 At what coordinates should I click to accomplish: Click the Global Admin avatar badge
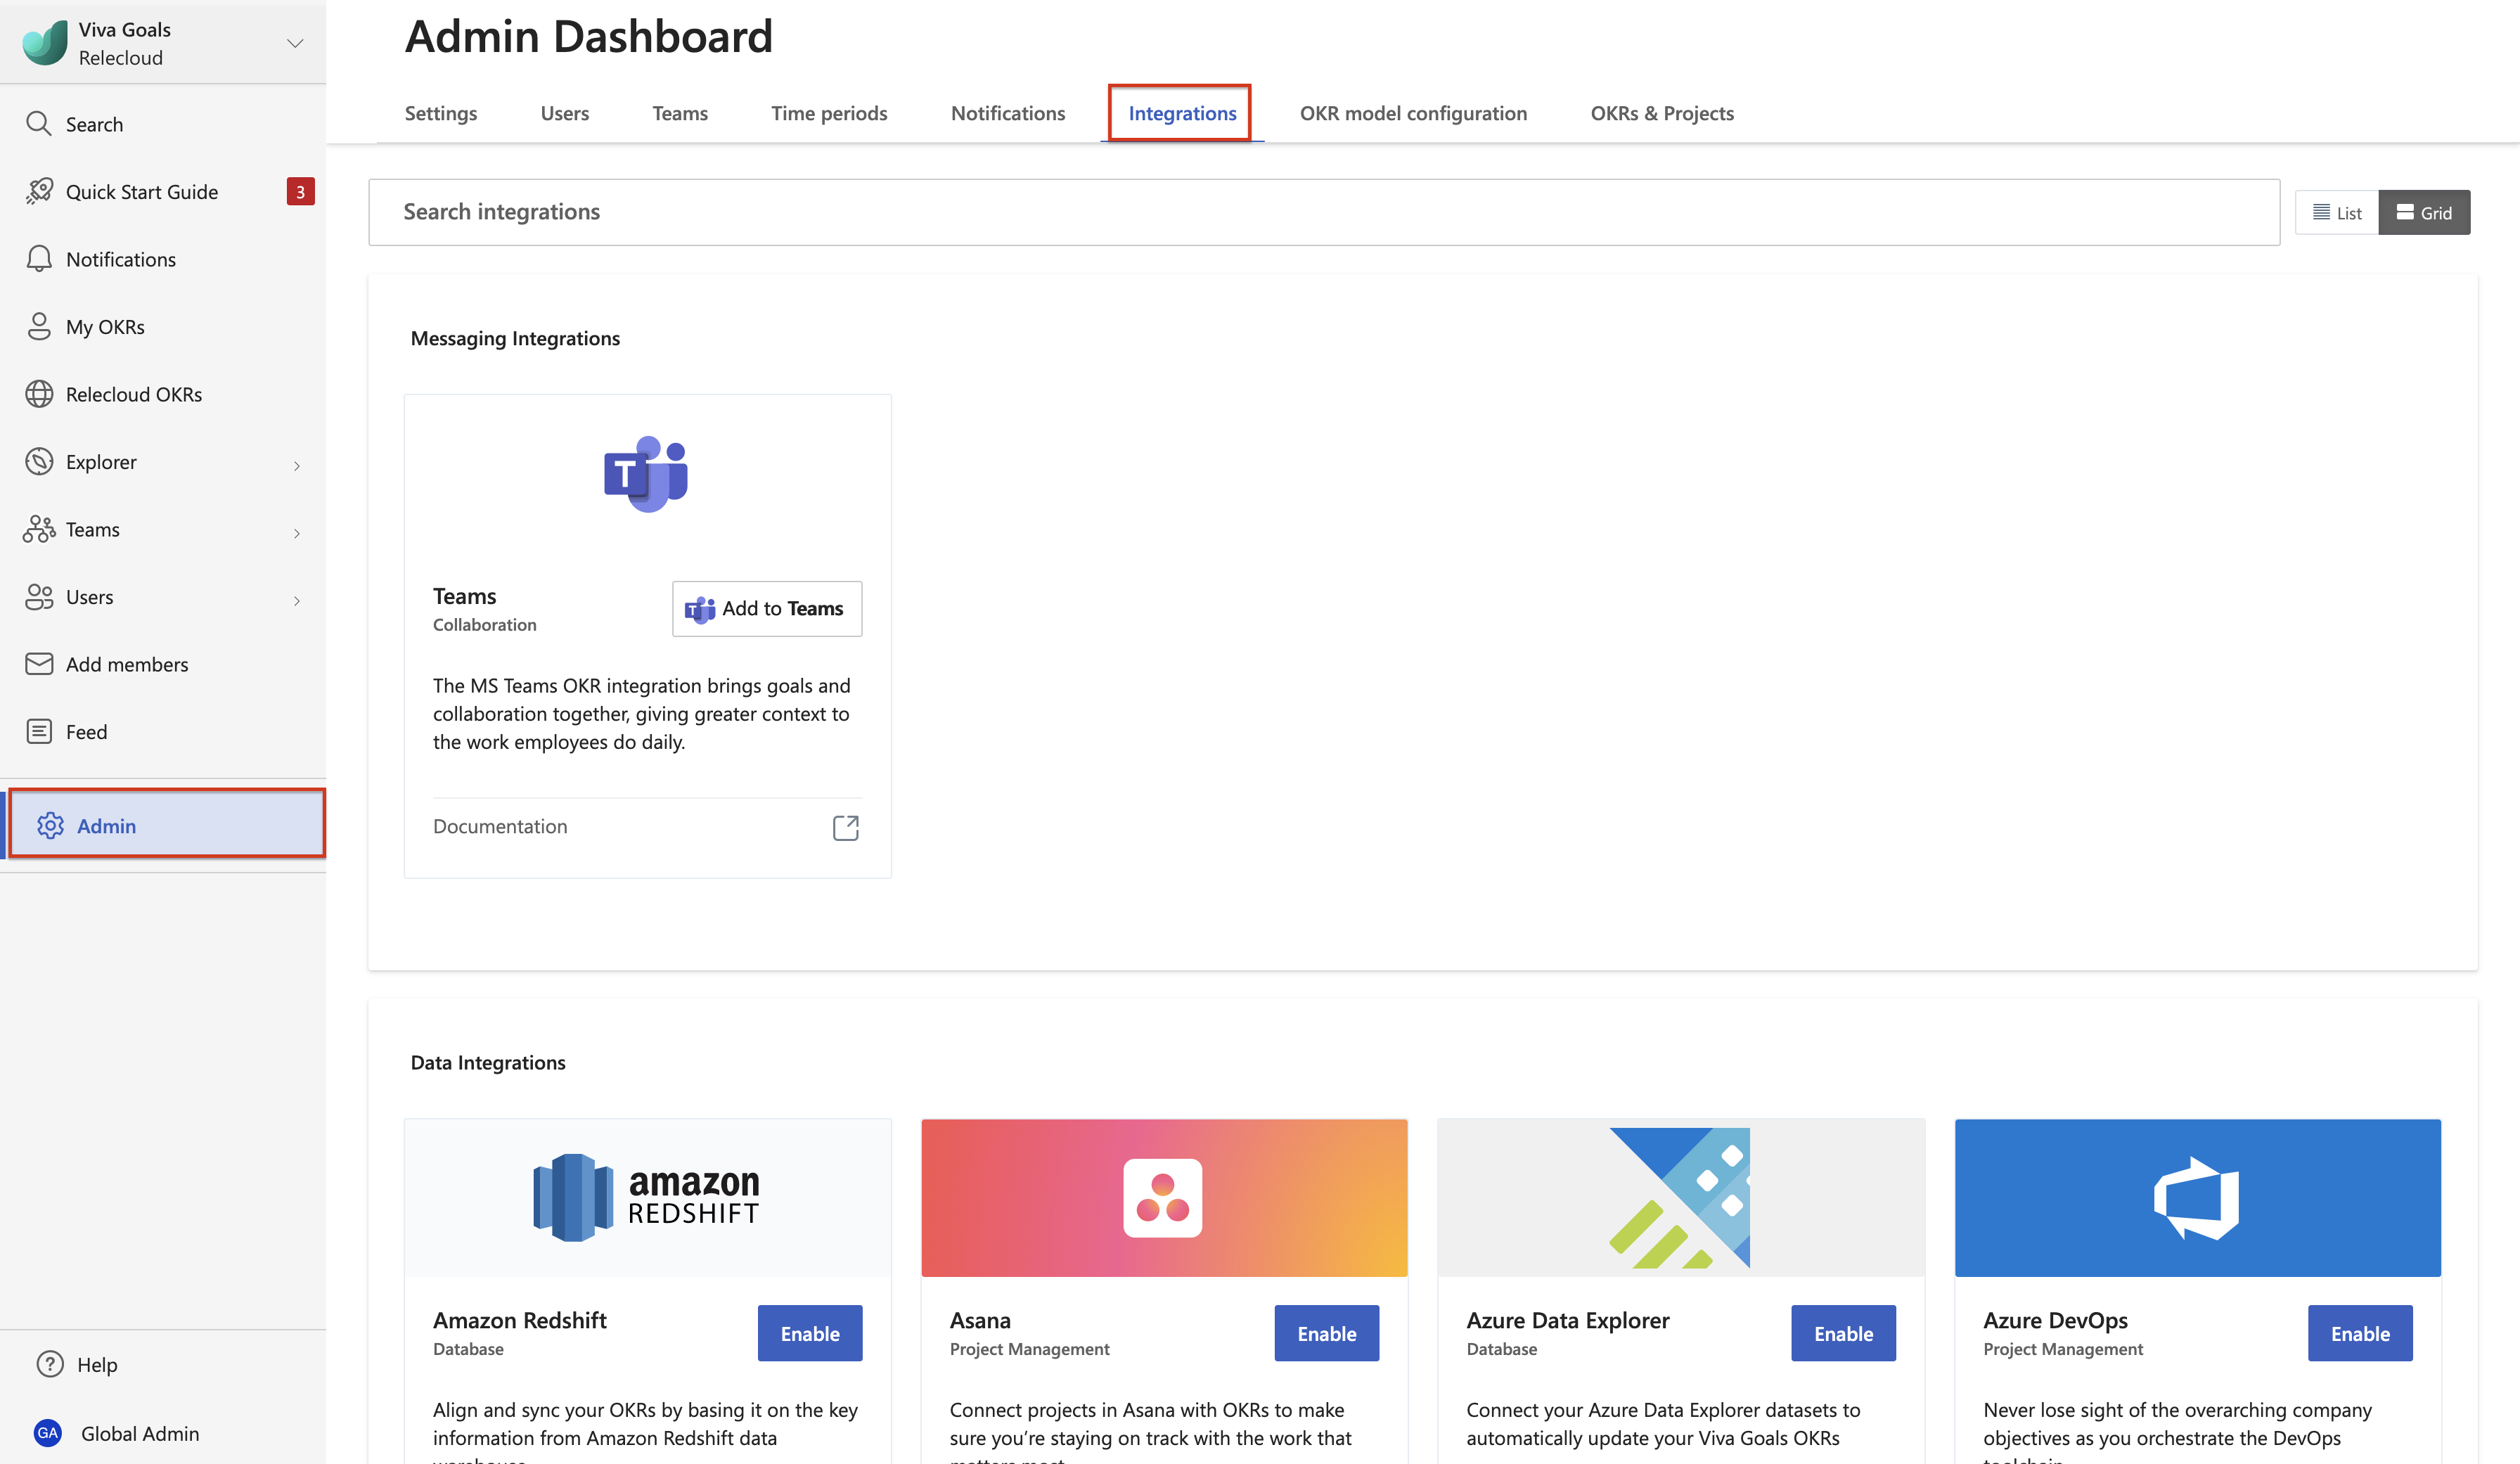click(x=47, y=1433)
